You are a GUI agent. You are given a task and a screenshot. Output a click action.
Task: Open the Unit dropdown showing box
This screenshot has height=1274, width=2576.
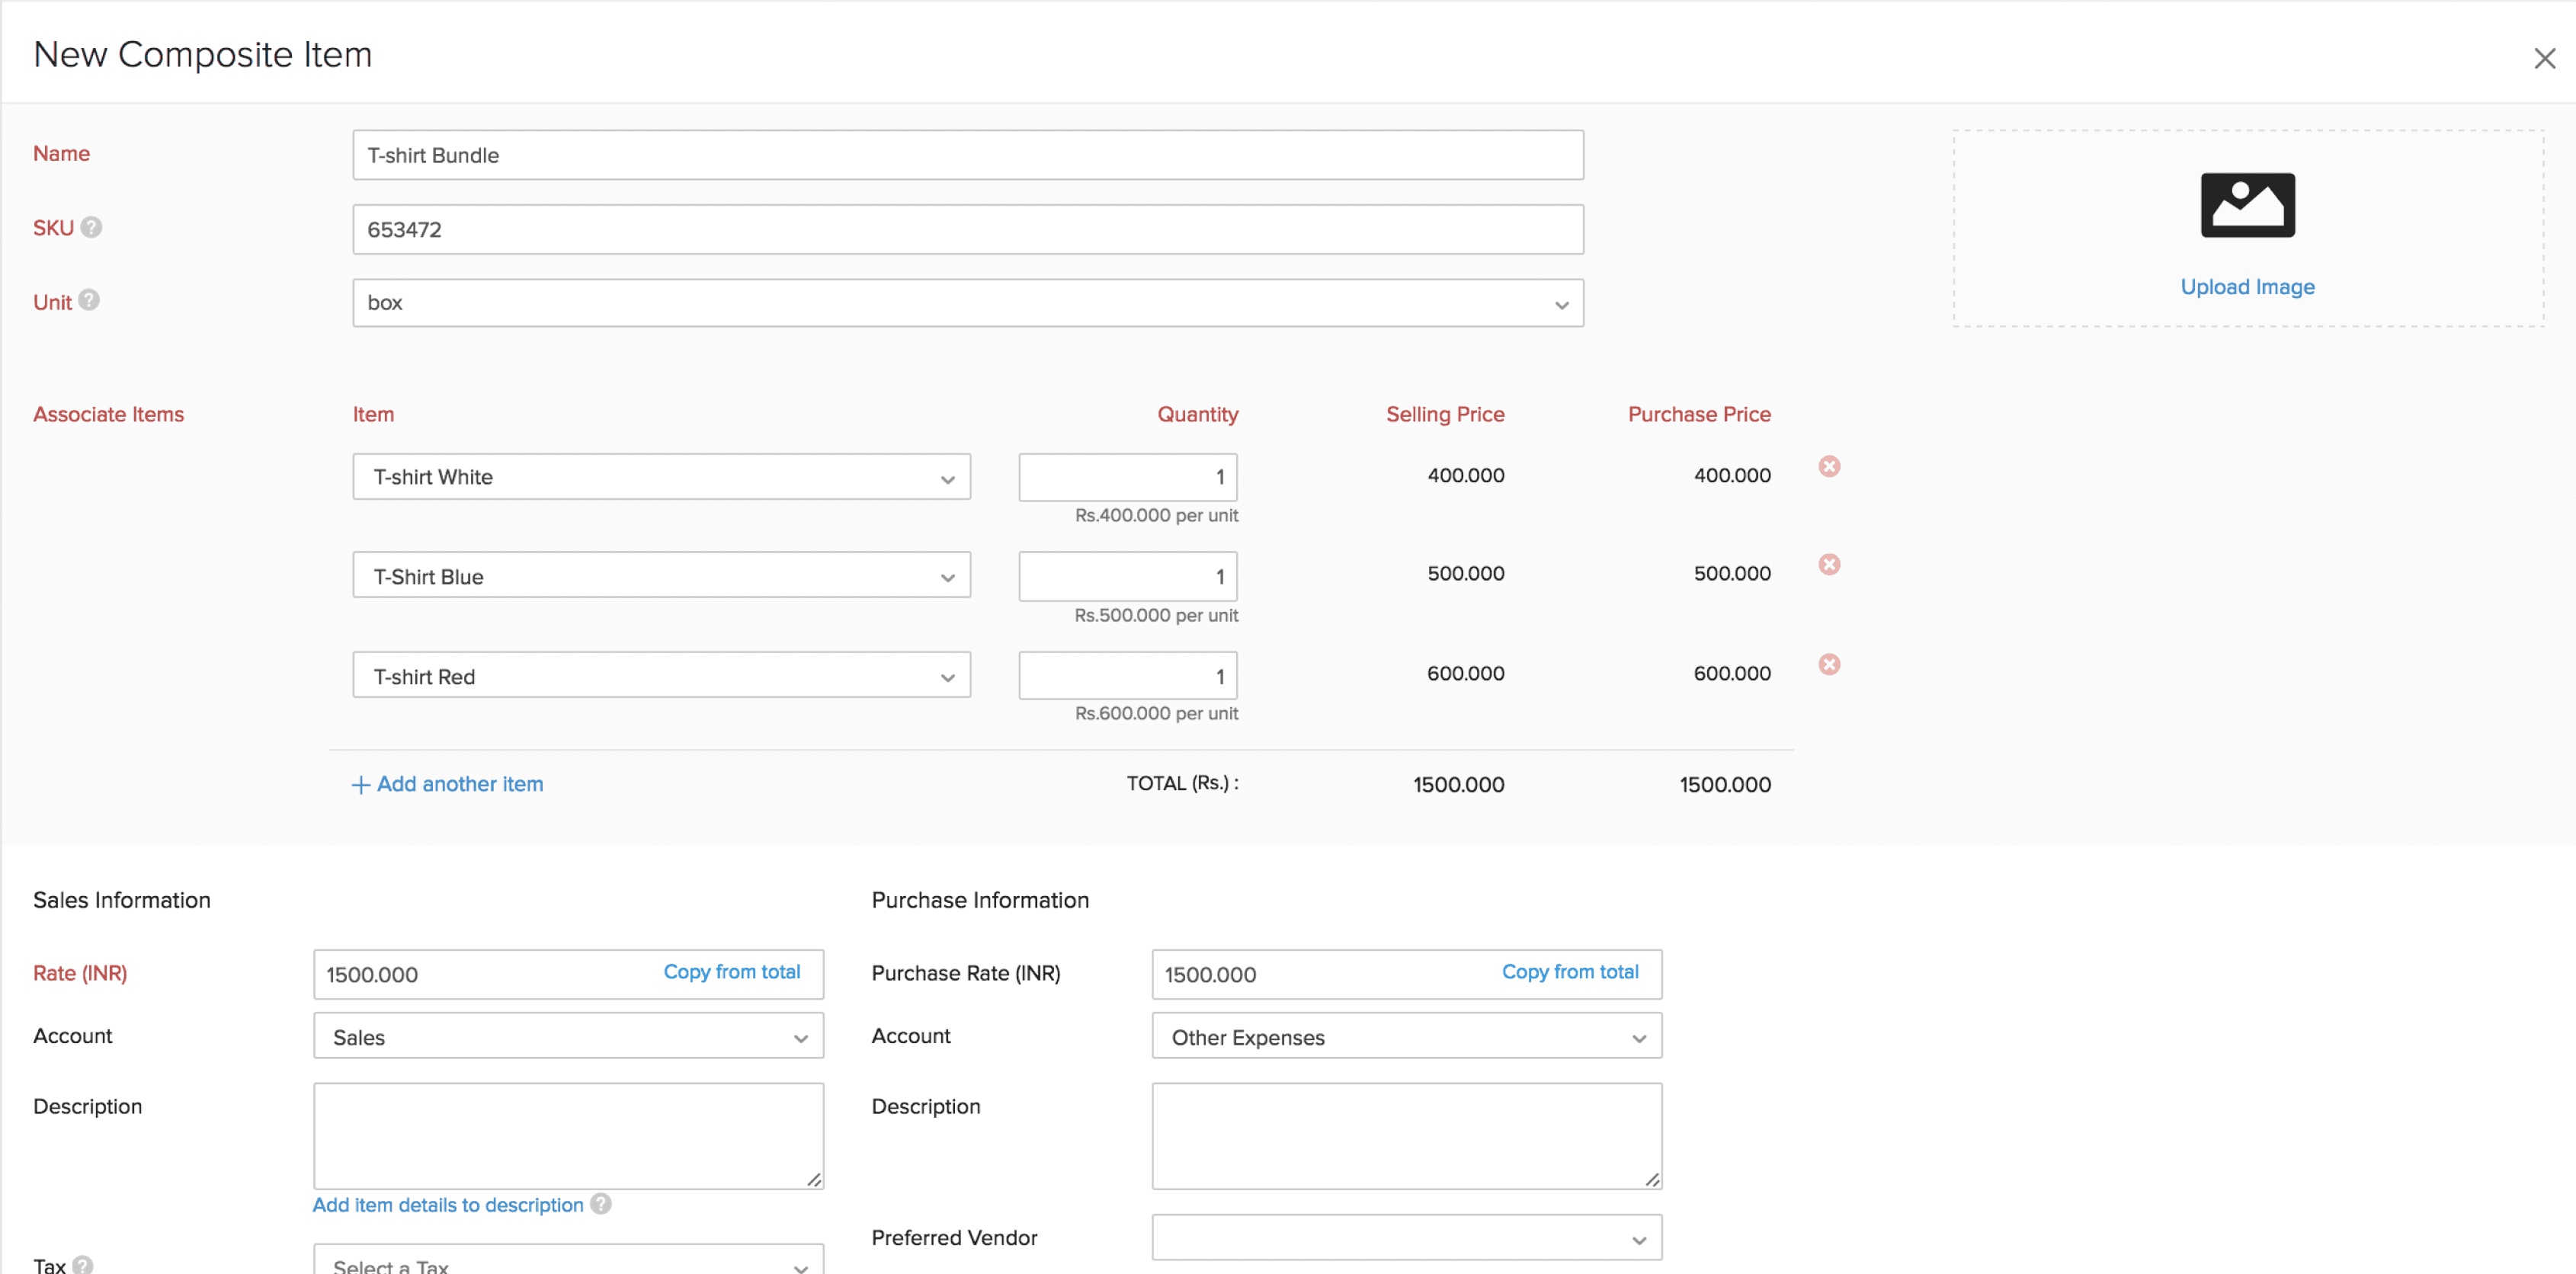[967, 303]
